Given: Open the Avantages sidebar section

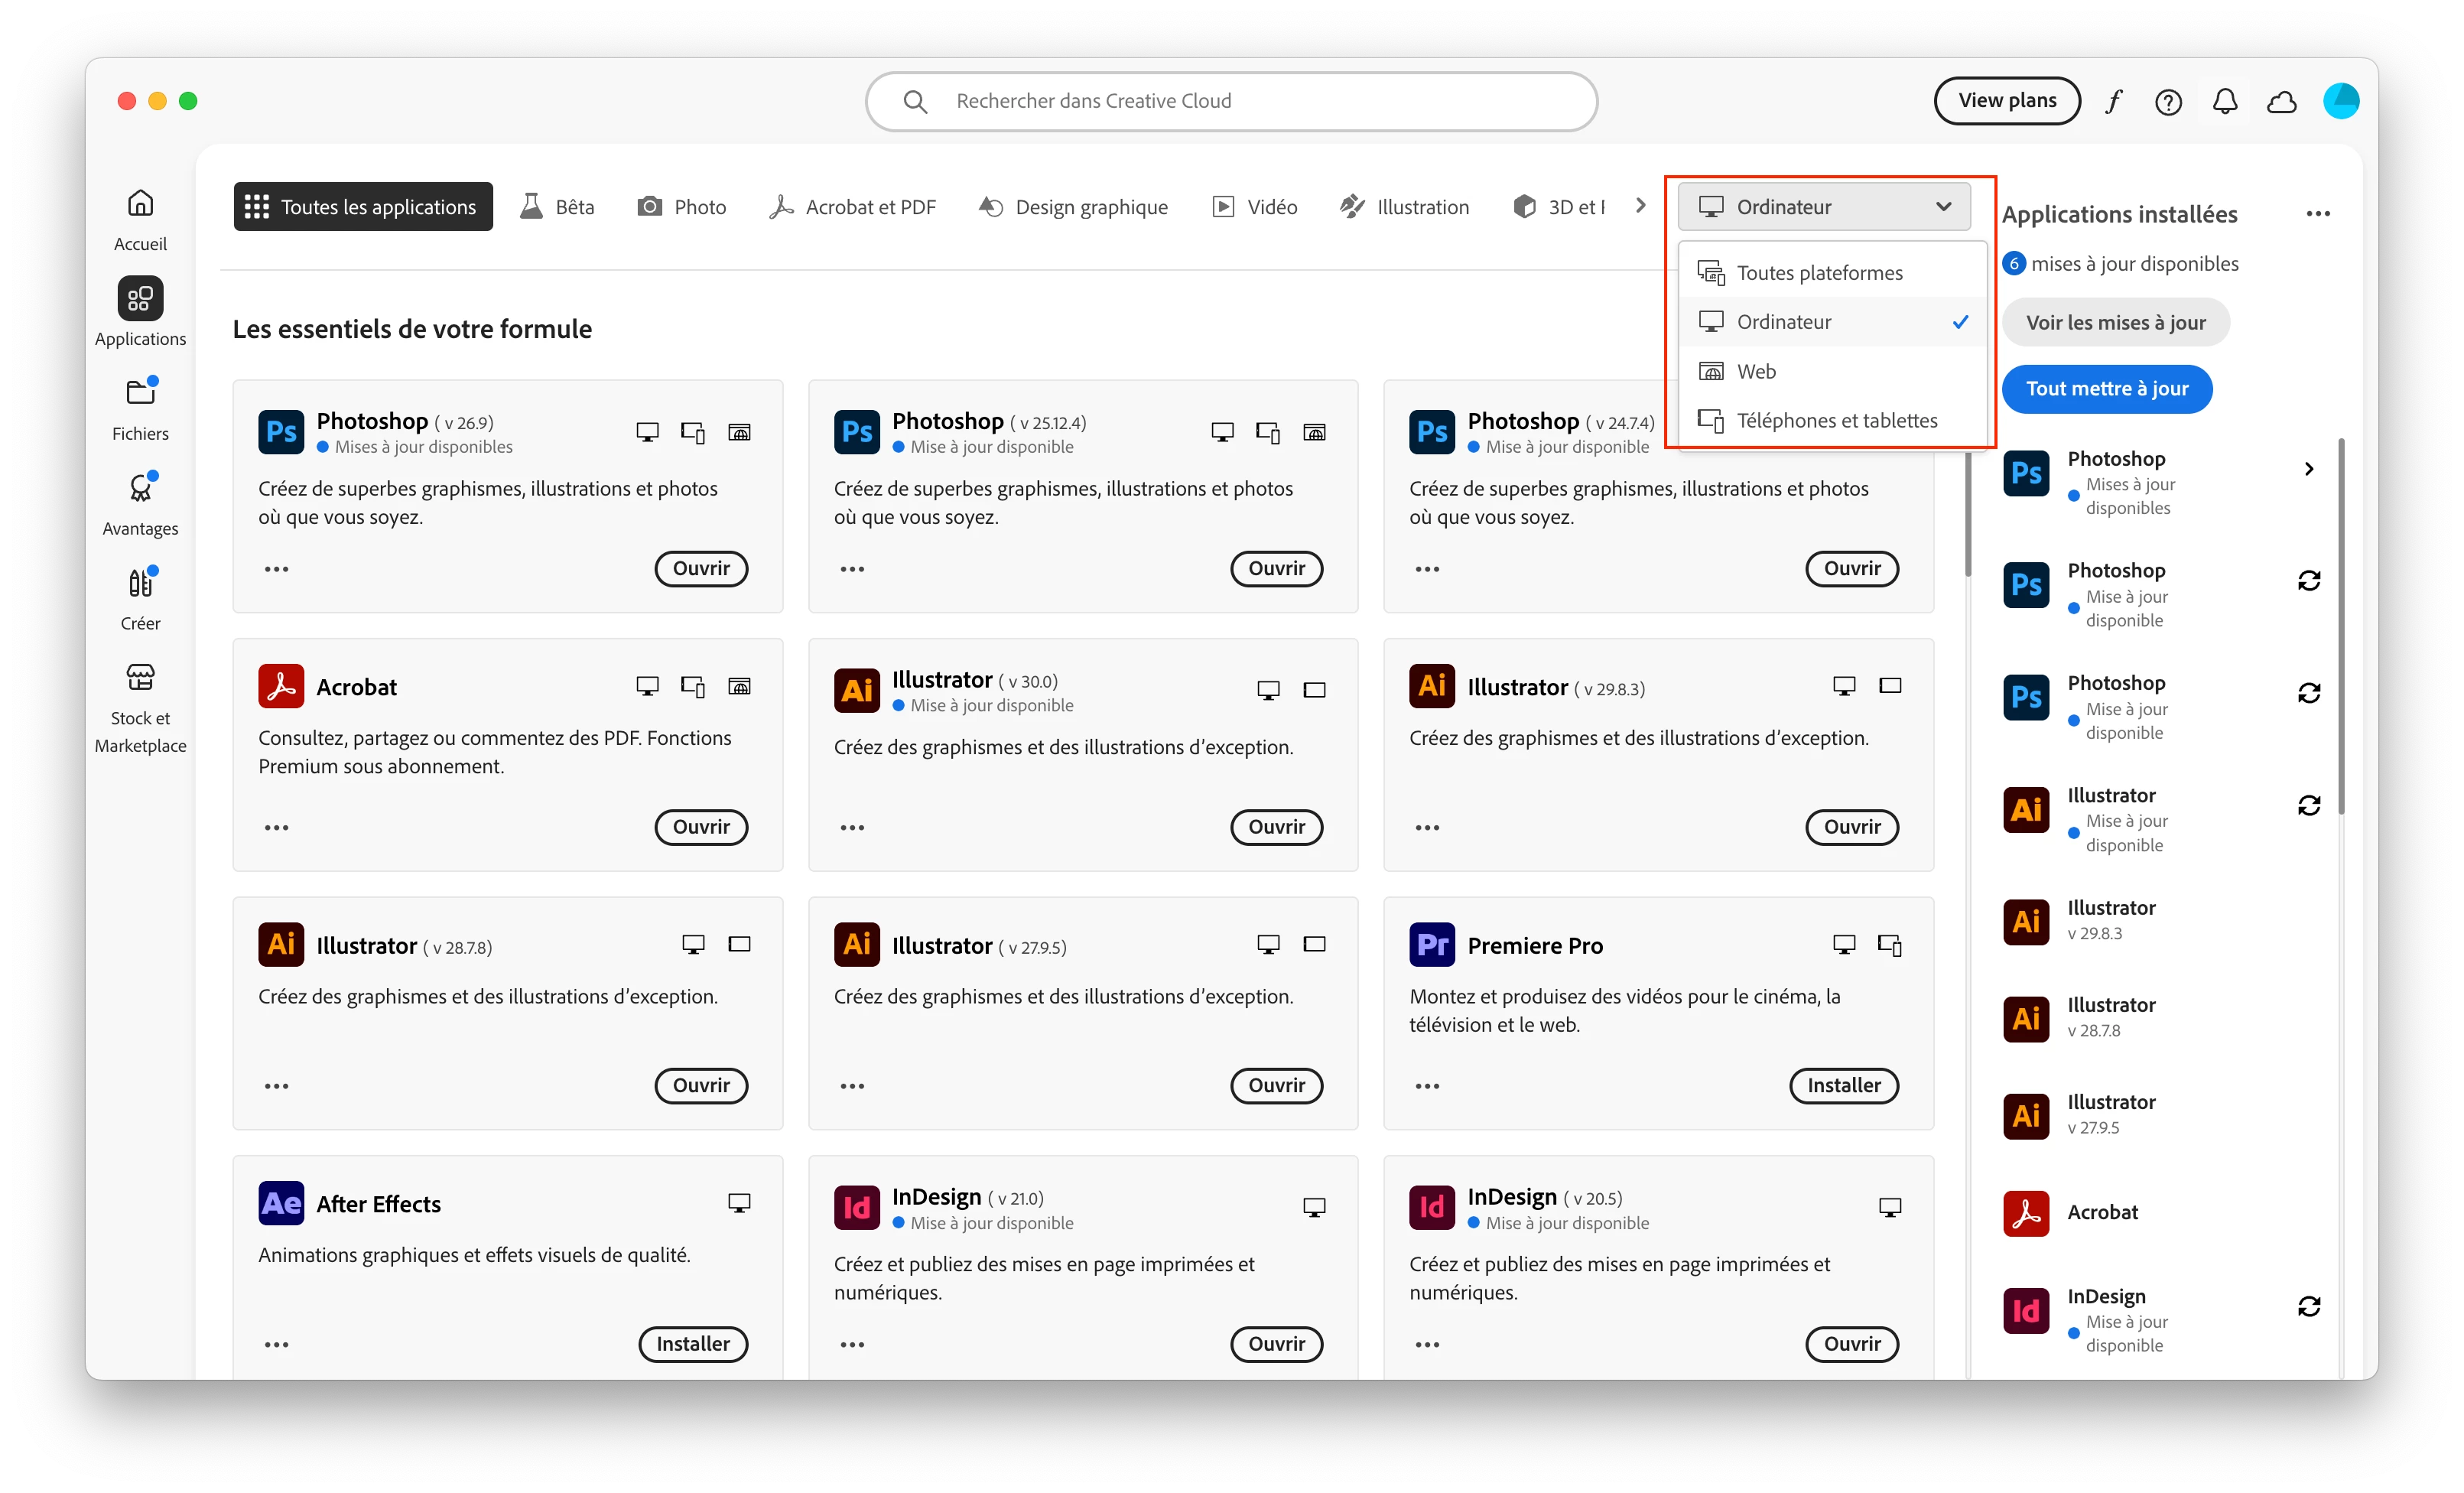Looking at the screenshot, I should [140, 505].
